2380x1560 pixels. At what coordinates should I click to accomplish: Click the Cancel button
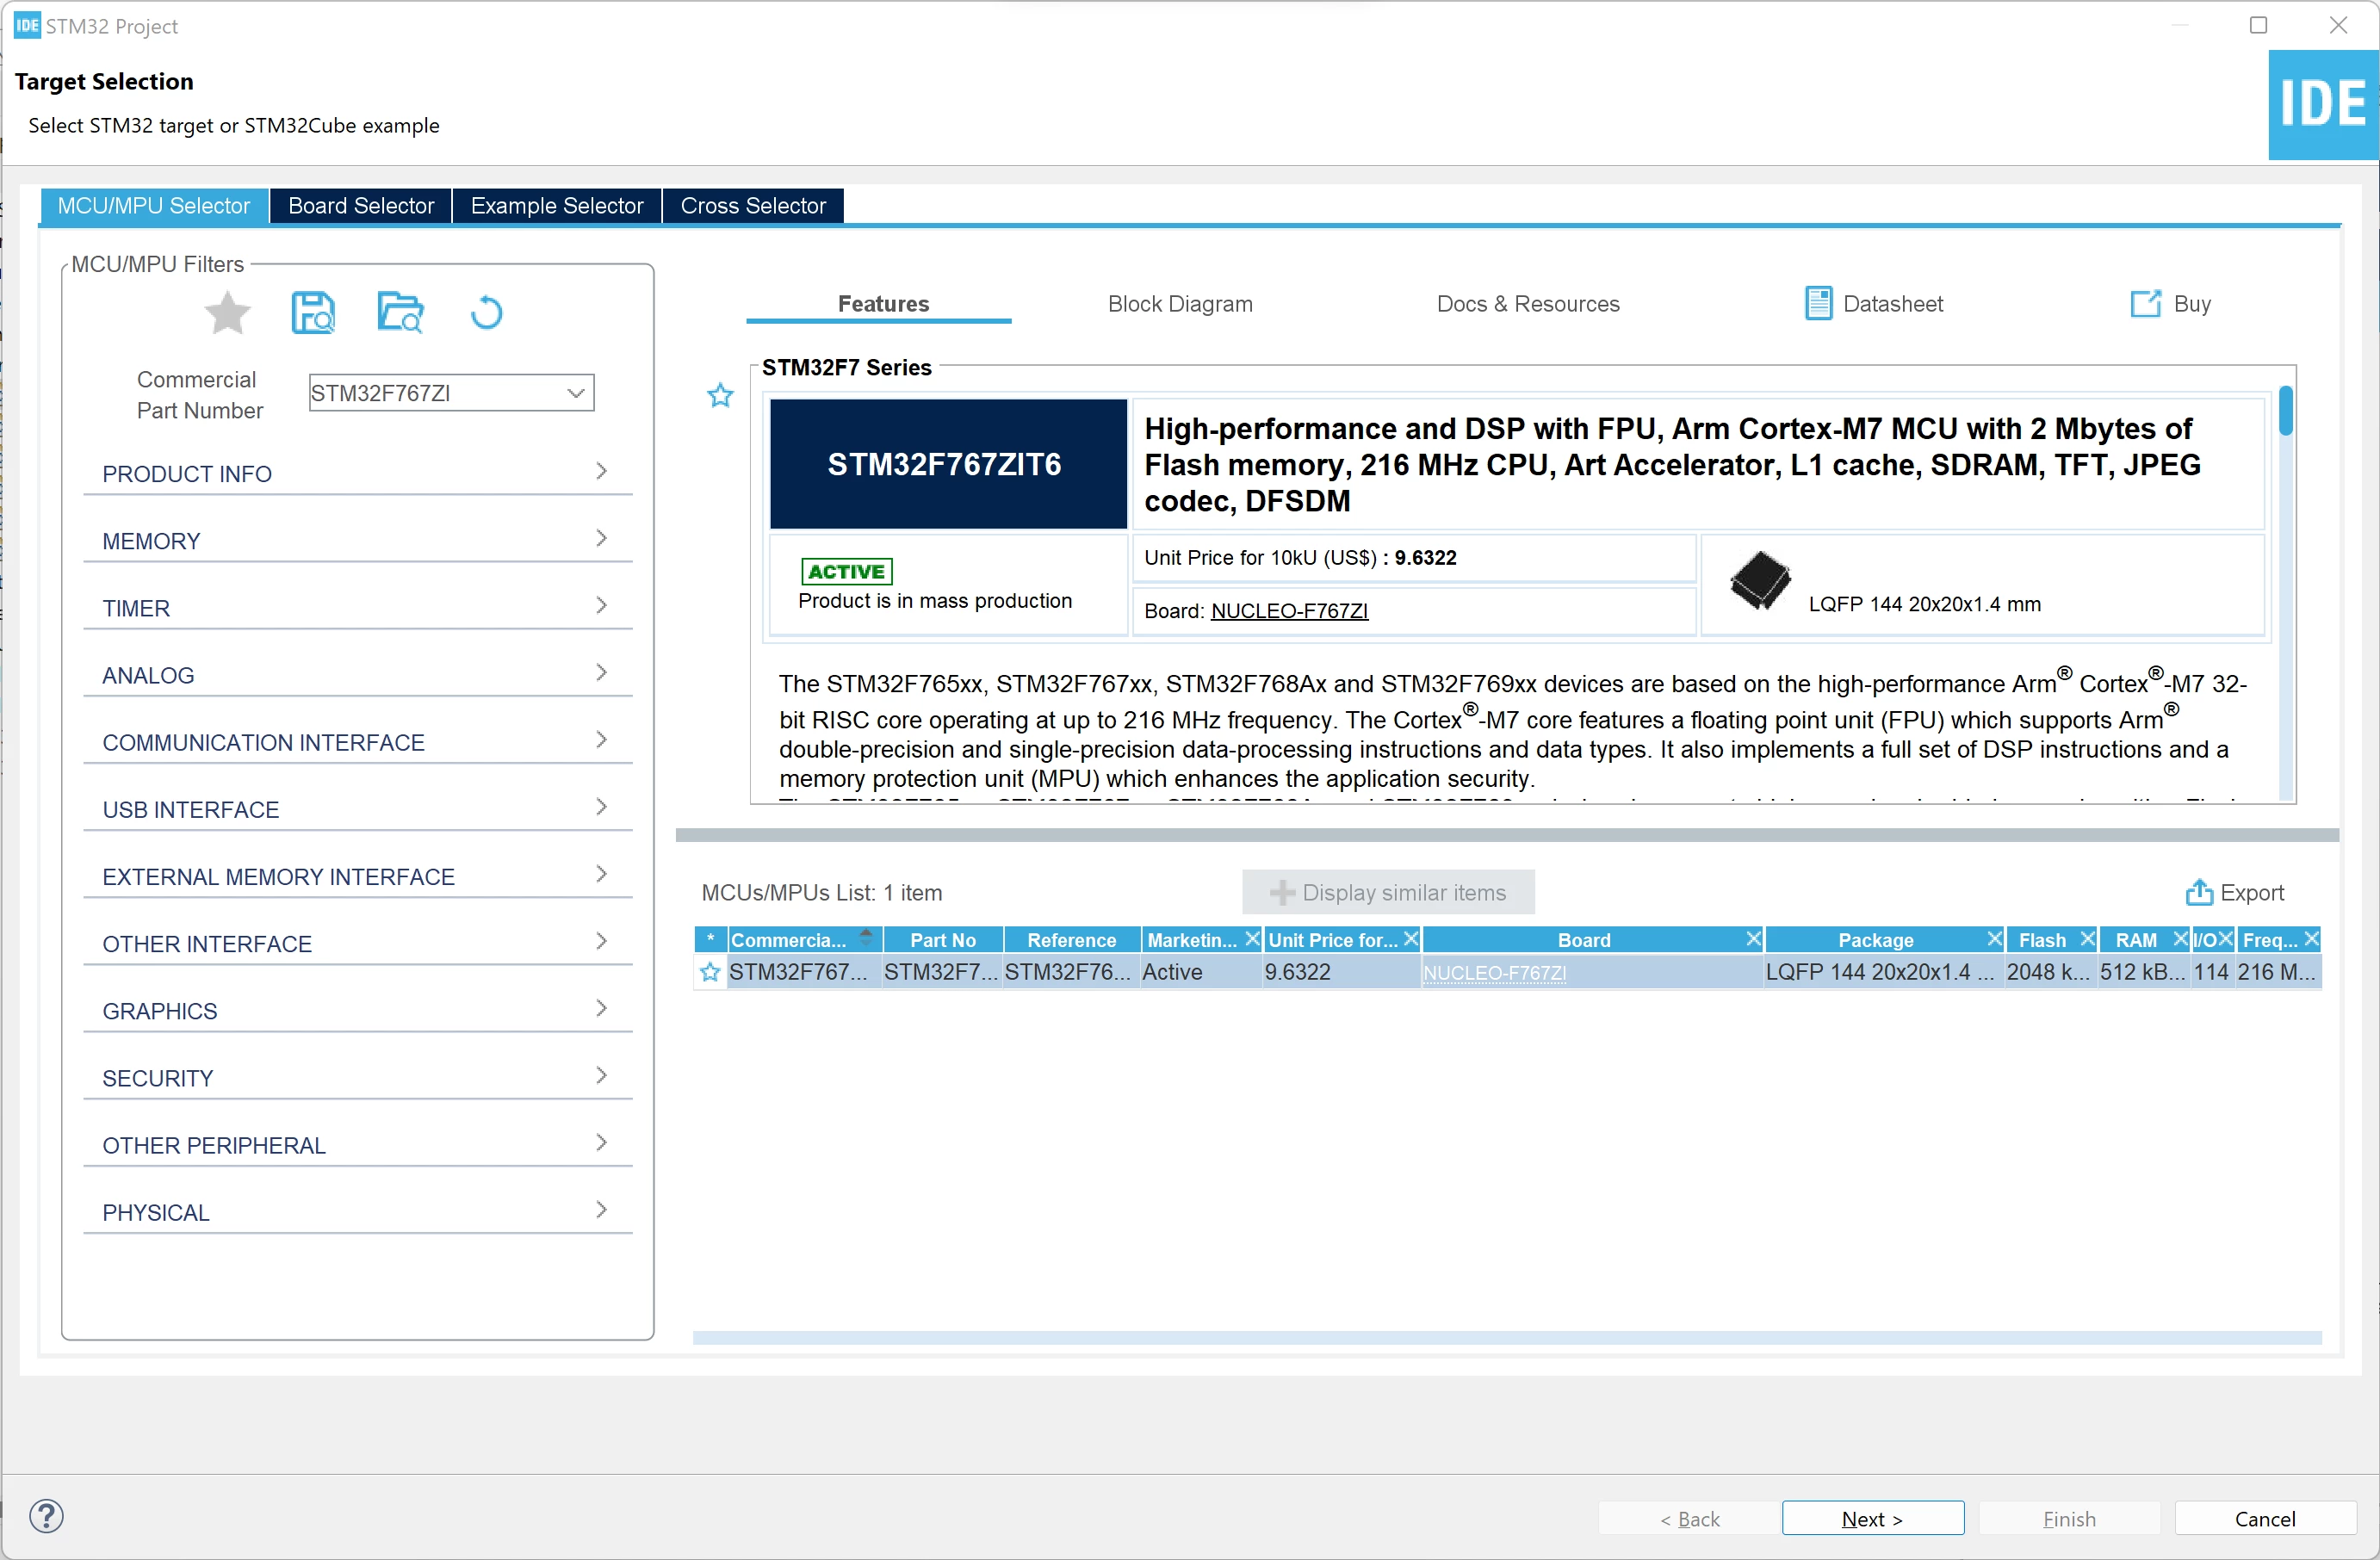point(2265,1518)
